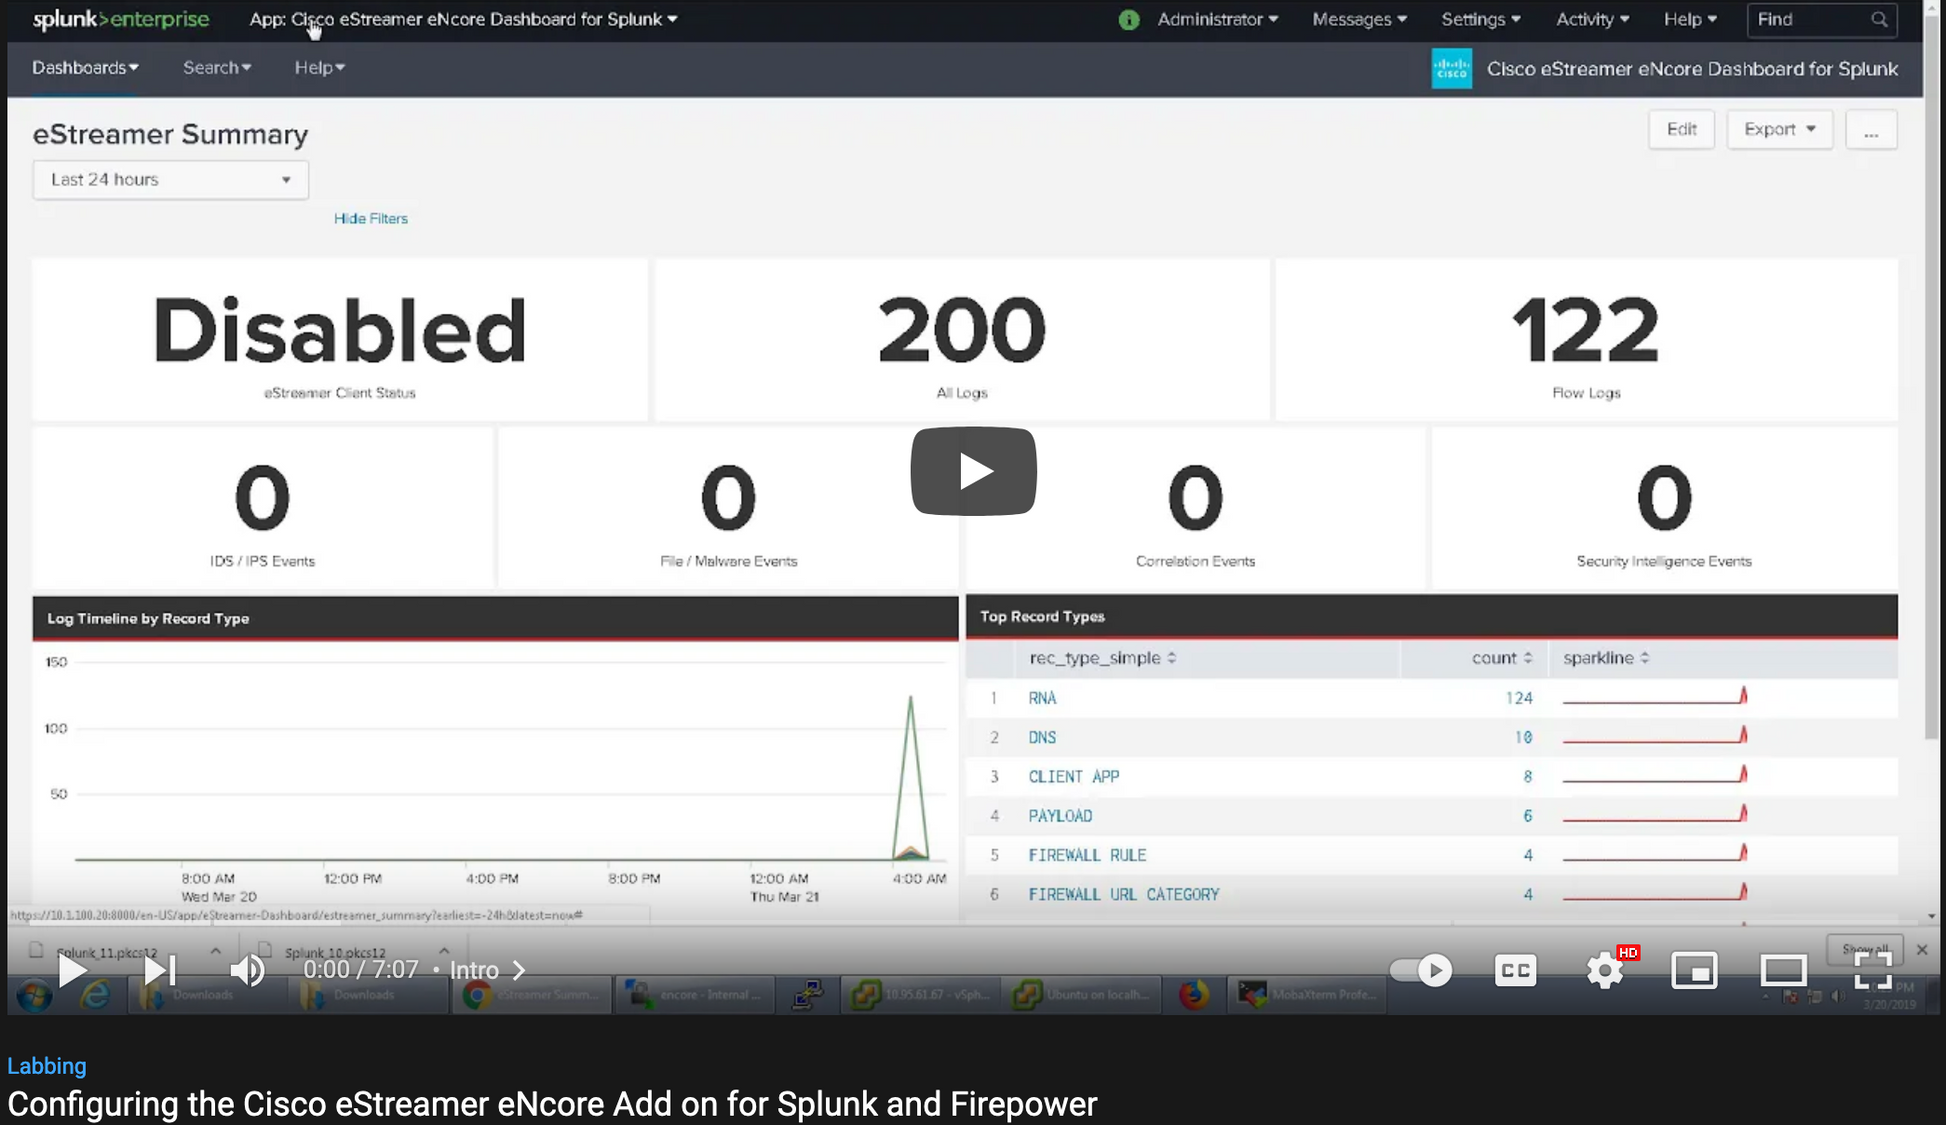Image resolution: width=1946 pixels, height=1125 pixels.
Task: Open the Last 24 hours time range dropdown
Action: tap(170, 180)
